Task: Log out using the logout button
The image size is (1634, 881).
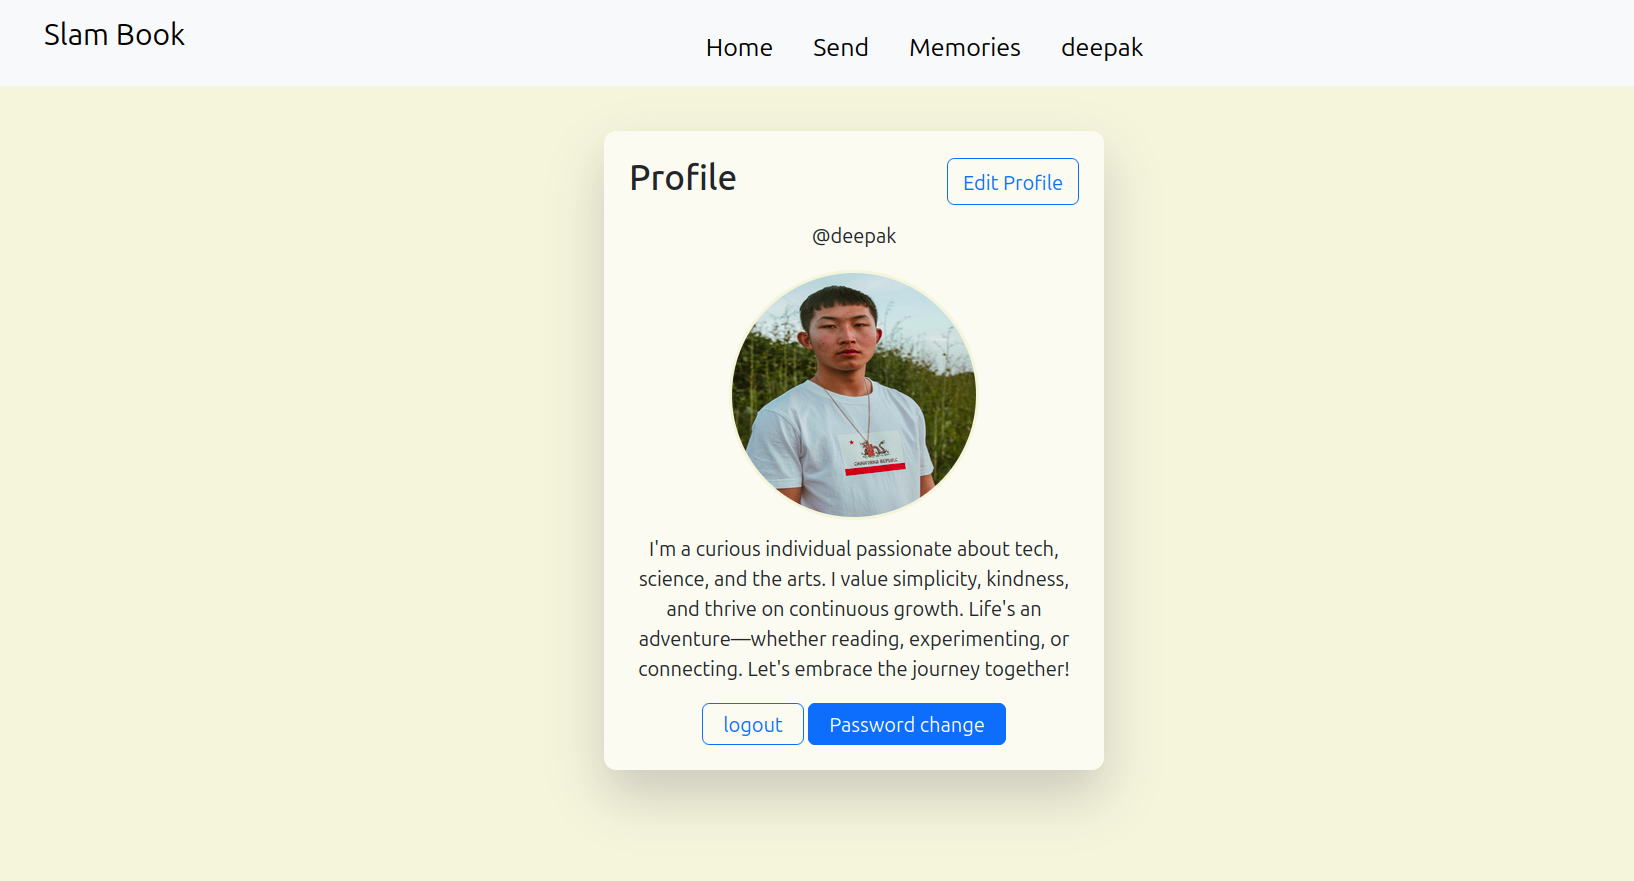Action: point(752,724)
